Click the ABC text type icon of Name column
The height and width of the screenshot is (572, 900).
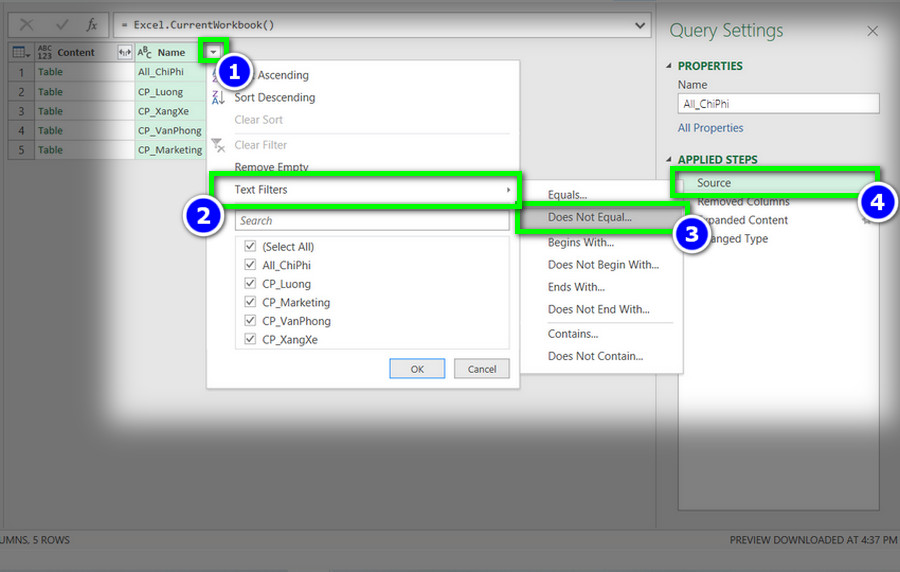[144, 52]
